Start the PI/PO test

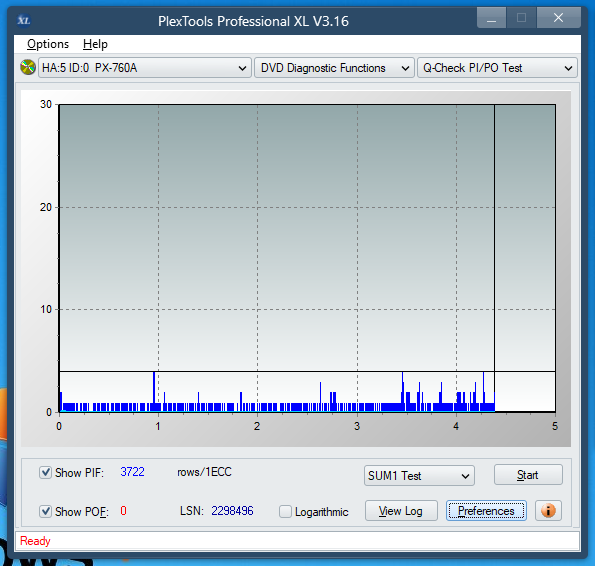(528, 475)
